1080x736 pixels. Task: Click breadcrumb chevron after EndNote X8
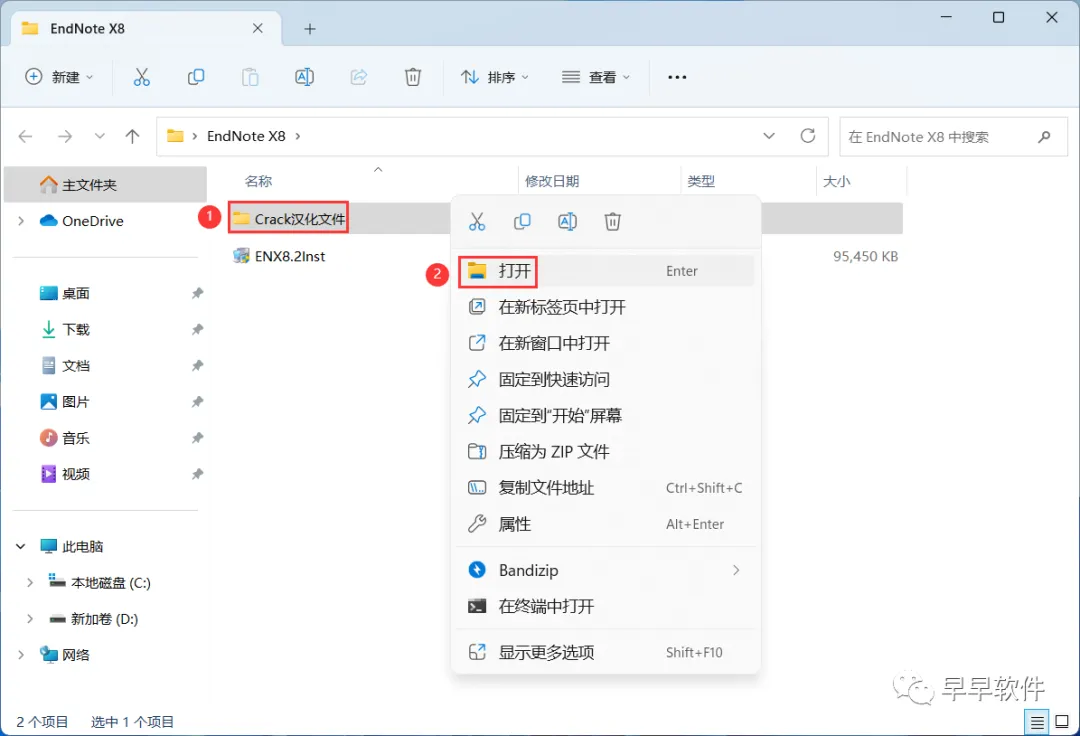(x=298, y=136)
